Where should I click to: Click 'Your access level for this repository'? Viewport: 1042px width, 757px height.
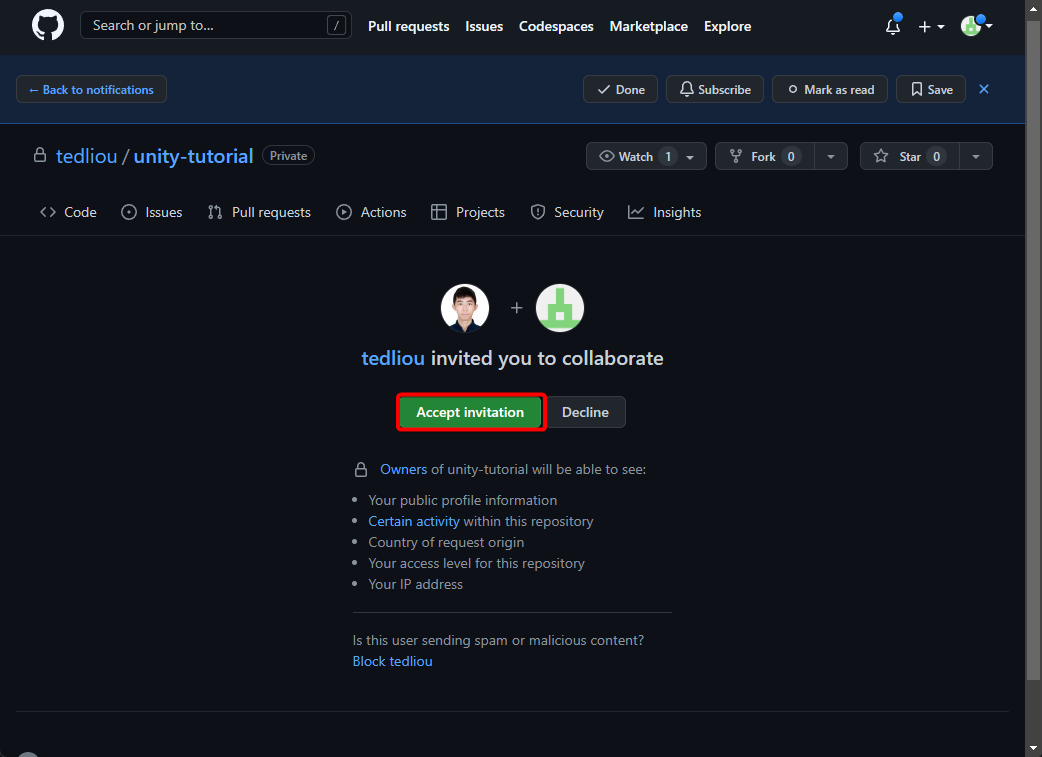click(476, 563)
